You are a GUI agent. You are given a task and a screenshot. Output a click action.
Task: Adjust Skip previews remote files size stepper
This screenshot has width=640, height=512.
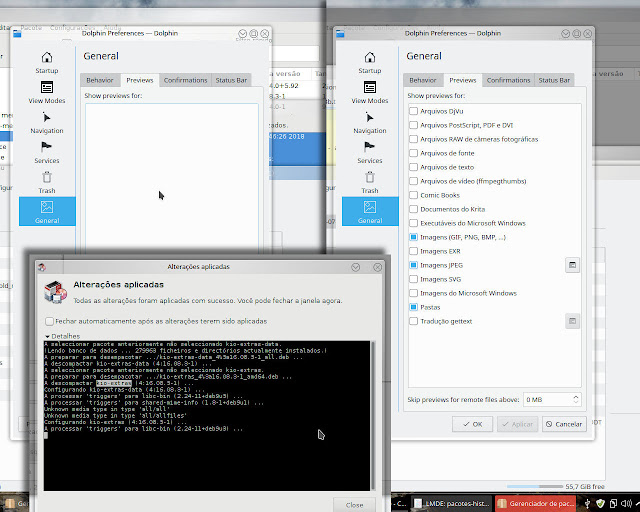coord(576,399)
